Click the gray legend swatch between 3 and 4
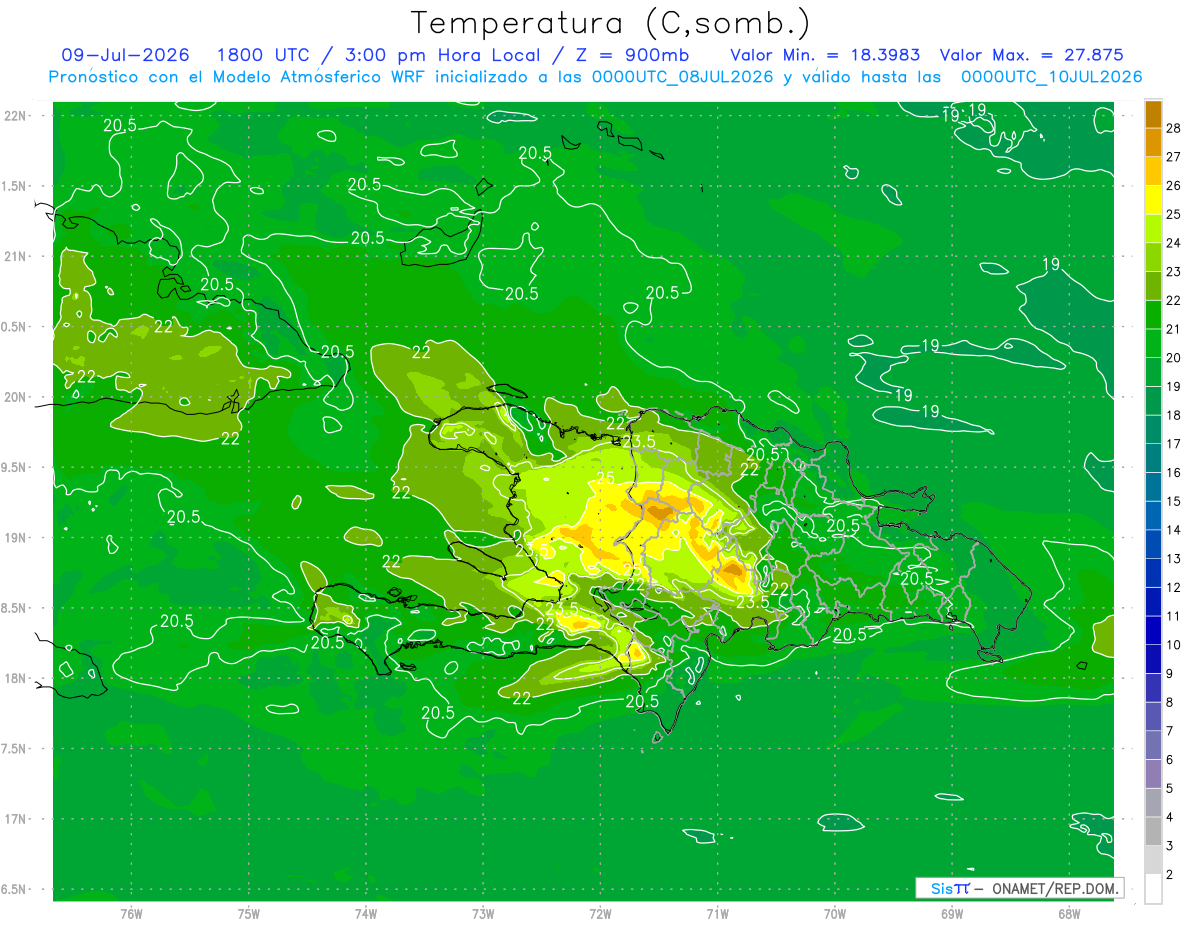The image size is (1200, 927). pyautogui.click(x=1153, y=831)
